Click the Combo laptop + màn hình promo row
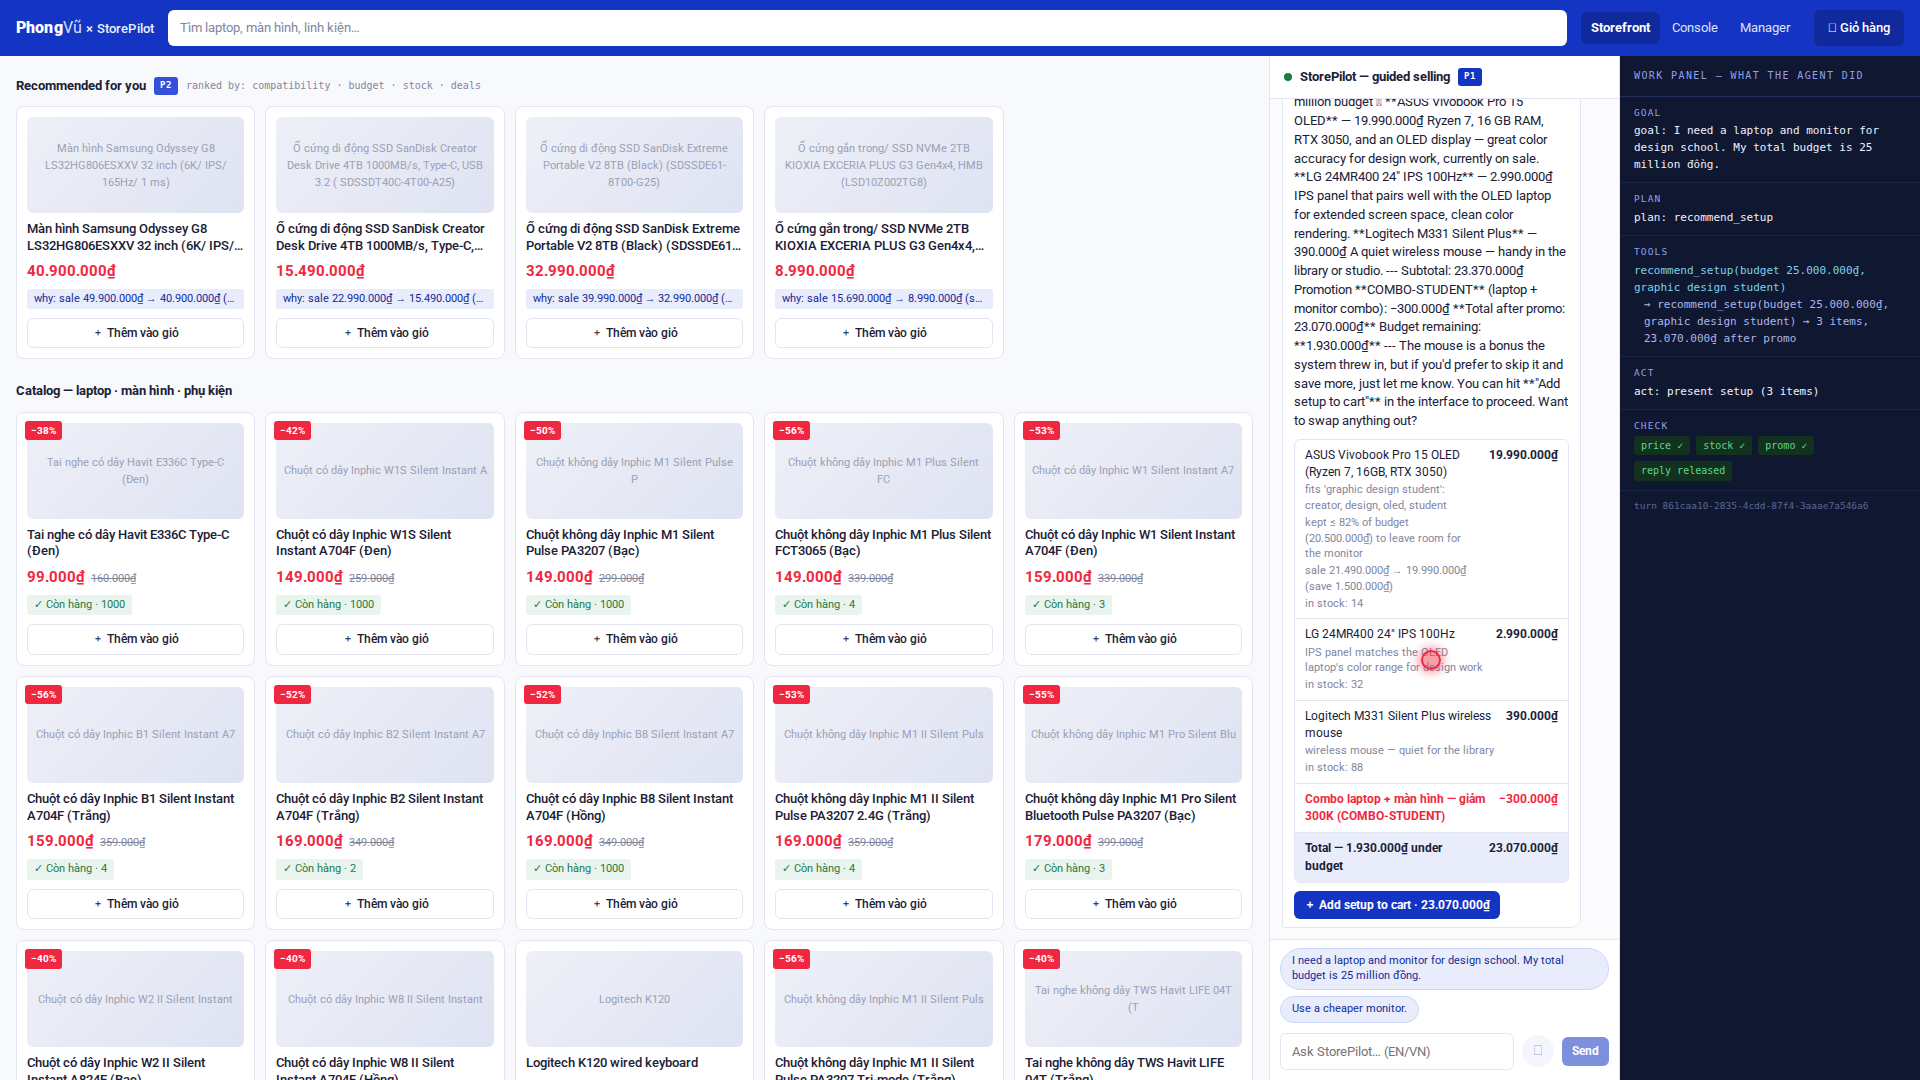The image size is (1920, 1080). (1431, 807)
